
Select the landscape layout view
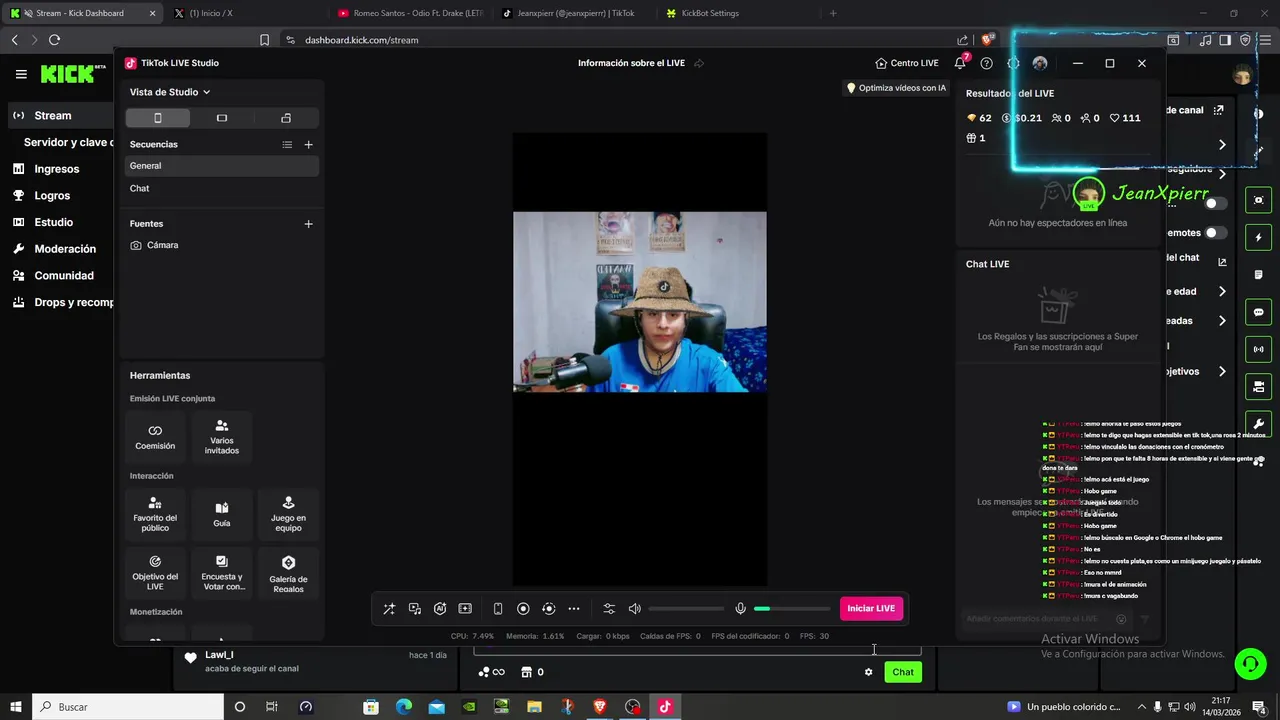(222, 118)
